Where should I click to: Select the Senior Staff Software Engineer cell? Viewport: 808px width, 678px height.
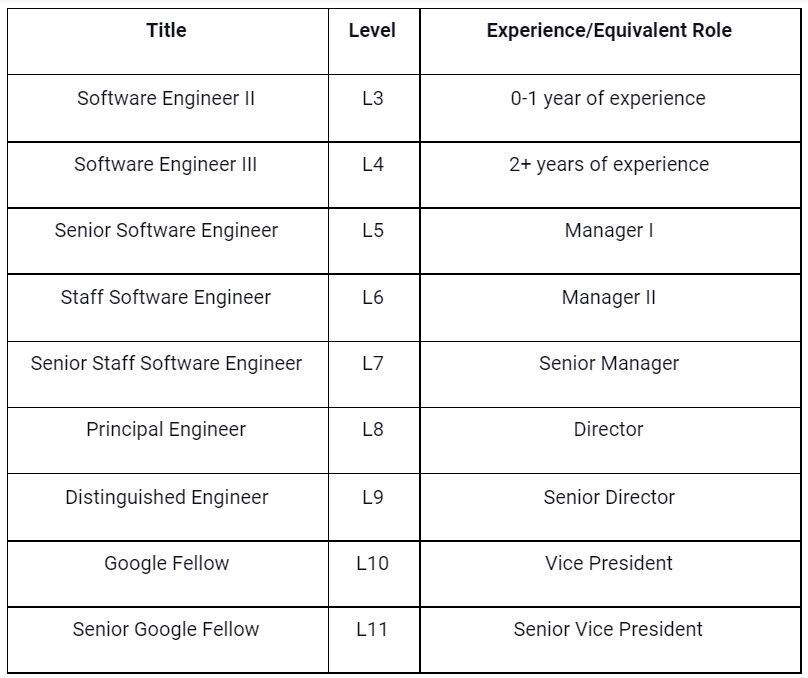[x=166, y=364]
